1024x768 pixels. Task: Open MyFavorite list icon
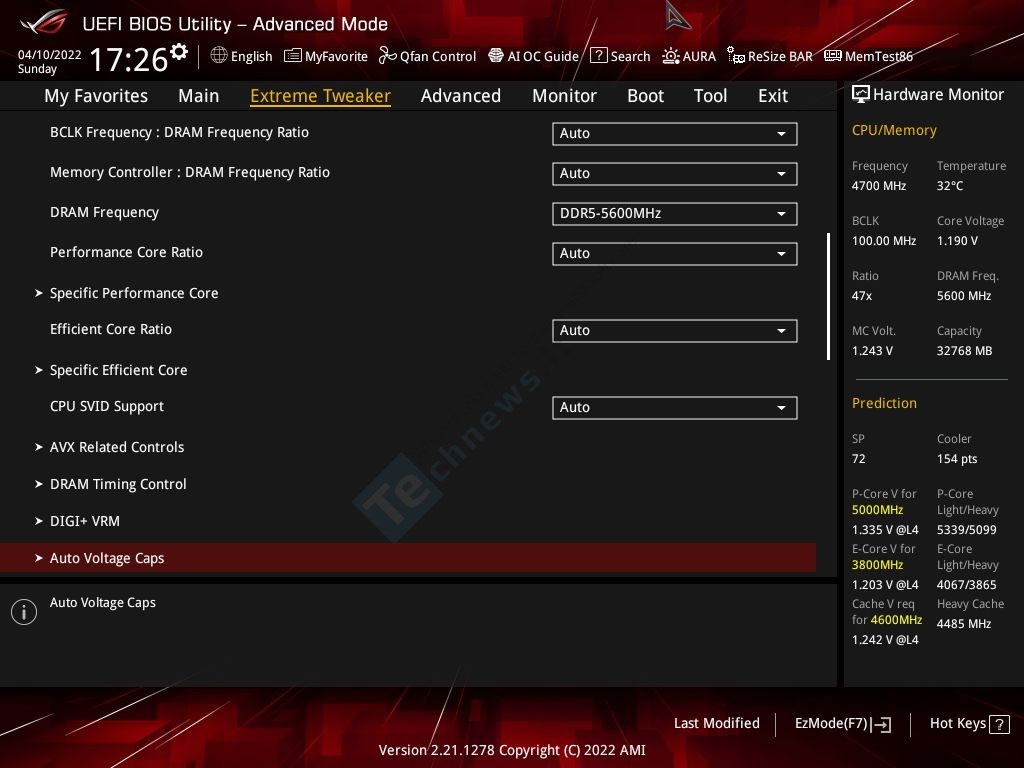tap(293, 56)
